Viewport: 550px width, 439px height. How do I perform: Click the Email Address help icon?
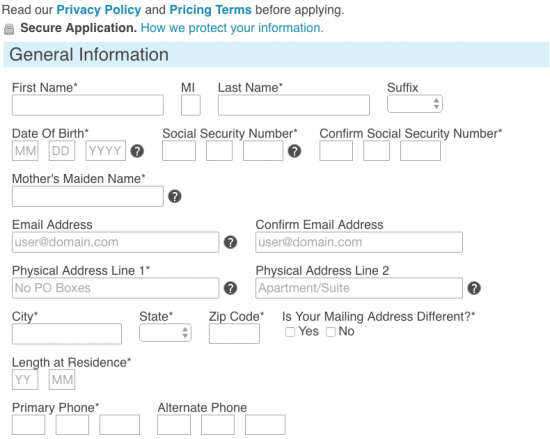click(230, 242)
